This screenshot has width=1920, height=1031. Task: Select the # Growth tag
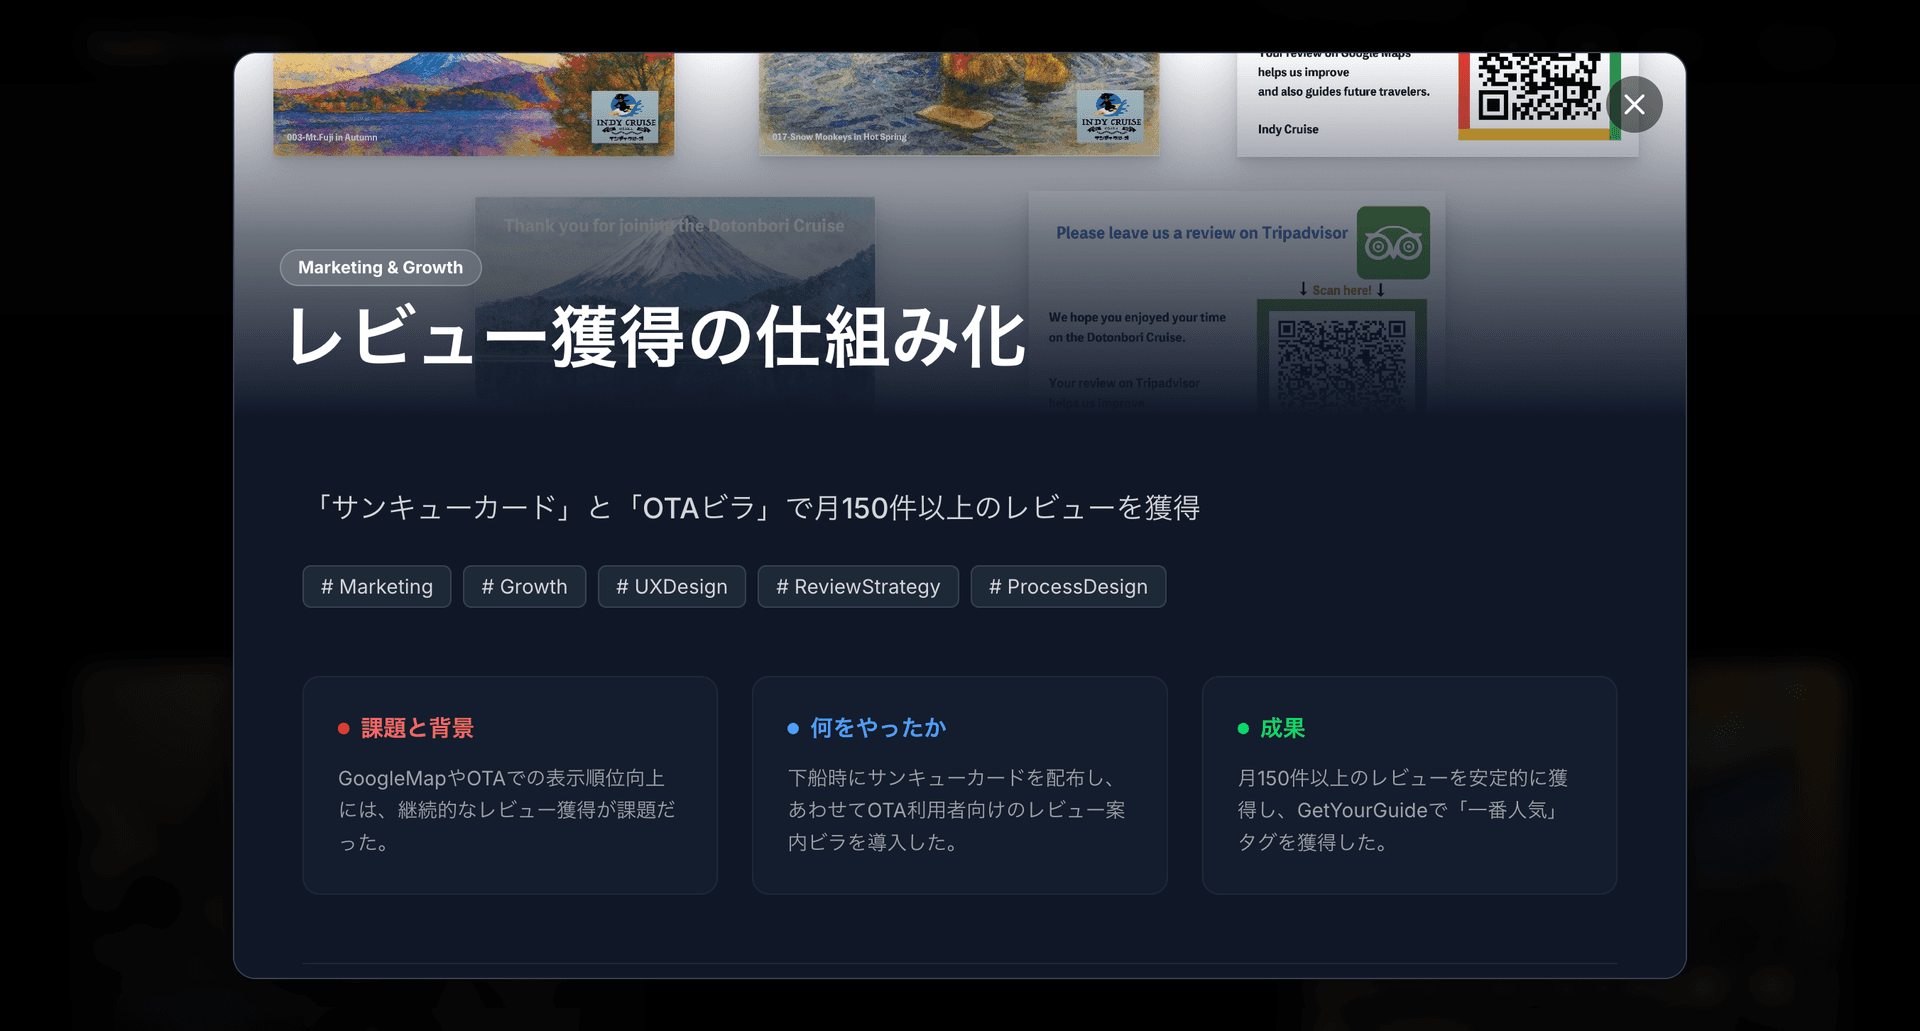tap(524, 587)
